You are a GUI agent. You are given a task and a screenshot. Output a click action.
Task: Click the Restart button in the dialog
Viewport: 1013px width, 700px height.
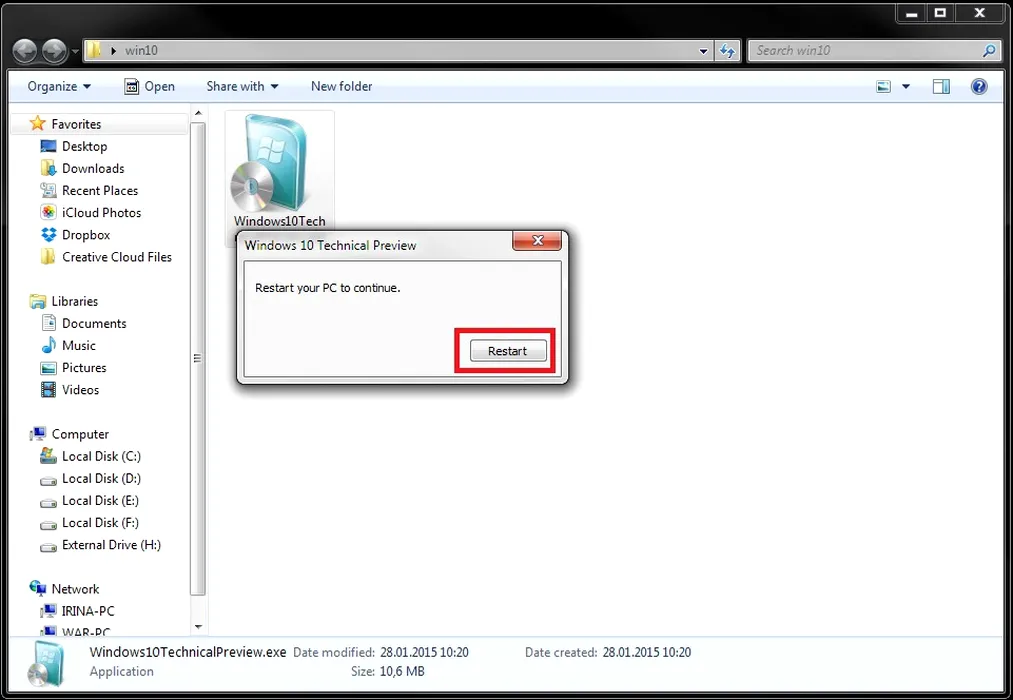tap(508, 351)
